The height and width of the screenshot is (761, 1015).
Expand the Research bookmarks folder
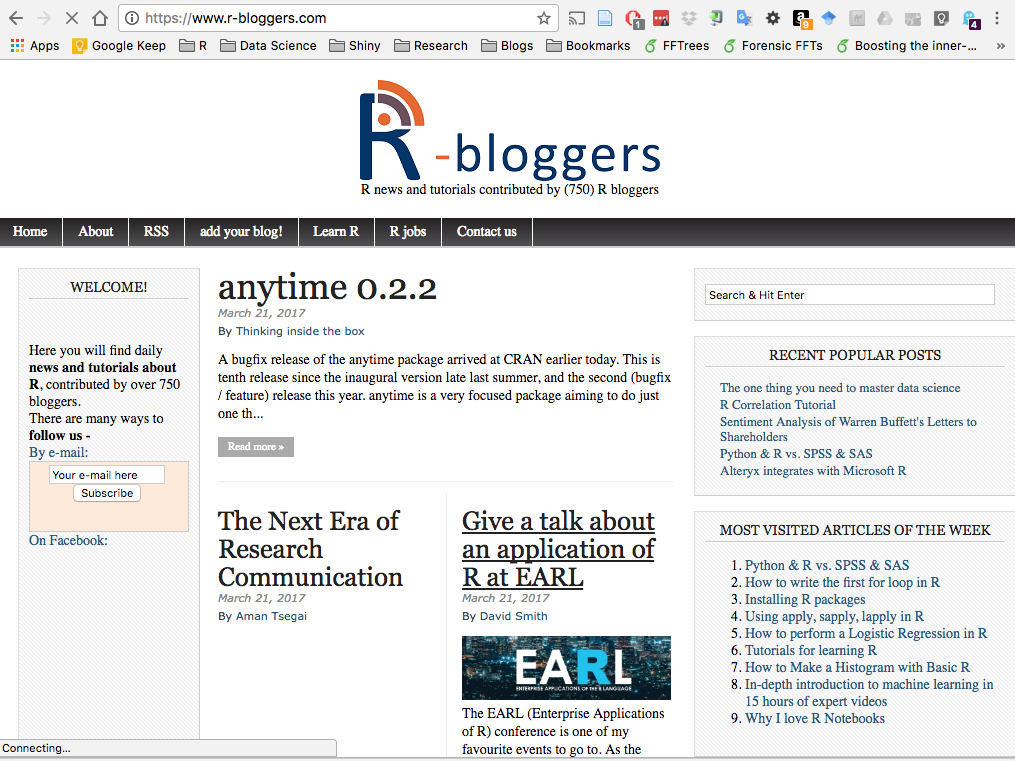[x=430, y=45]
